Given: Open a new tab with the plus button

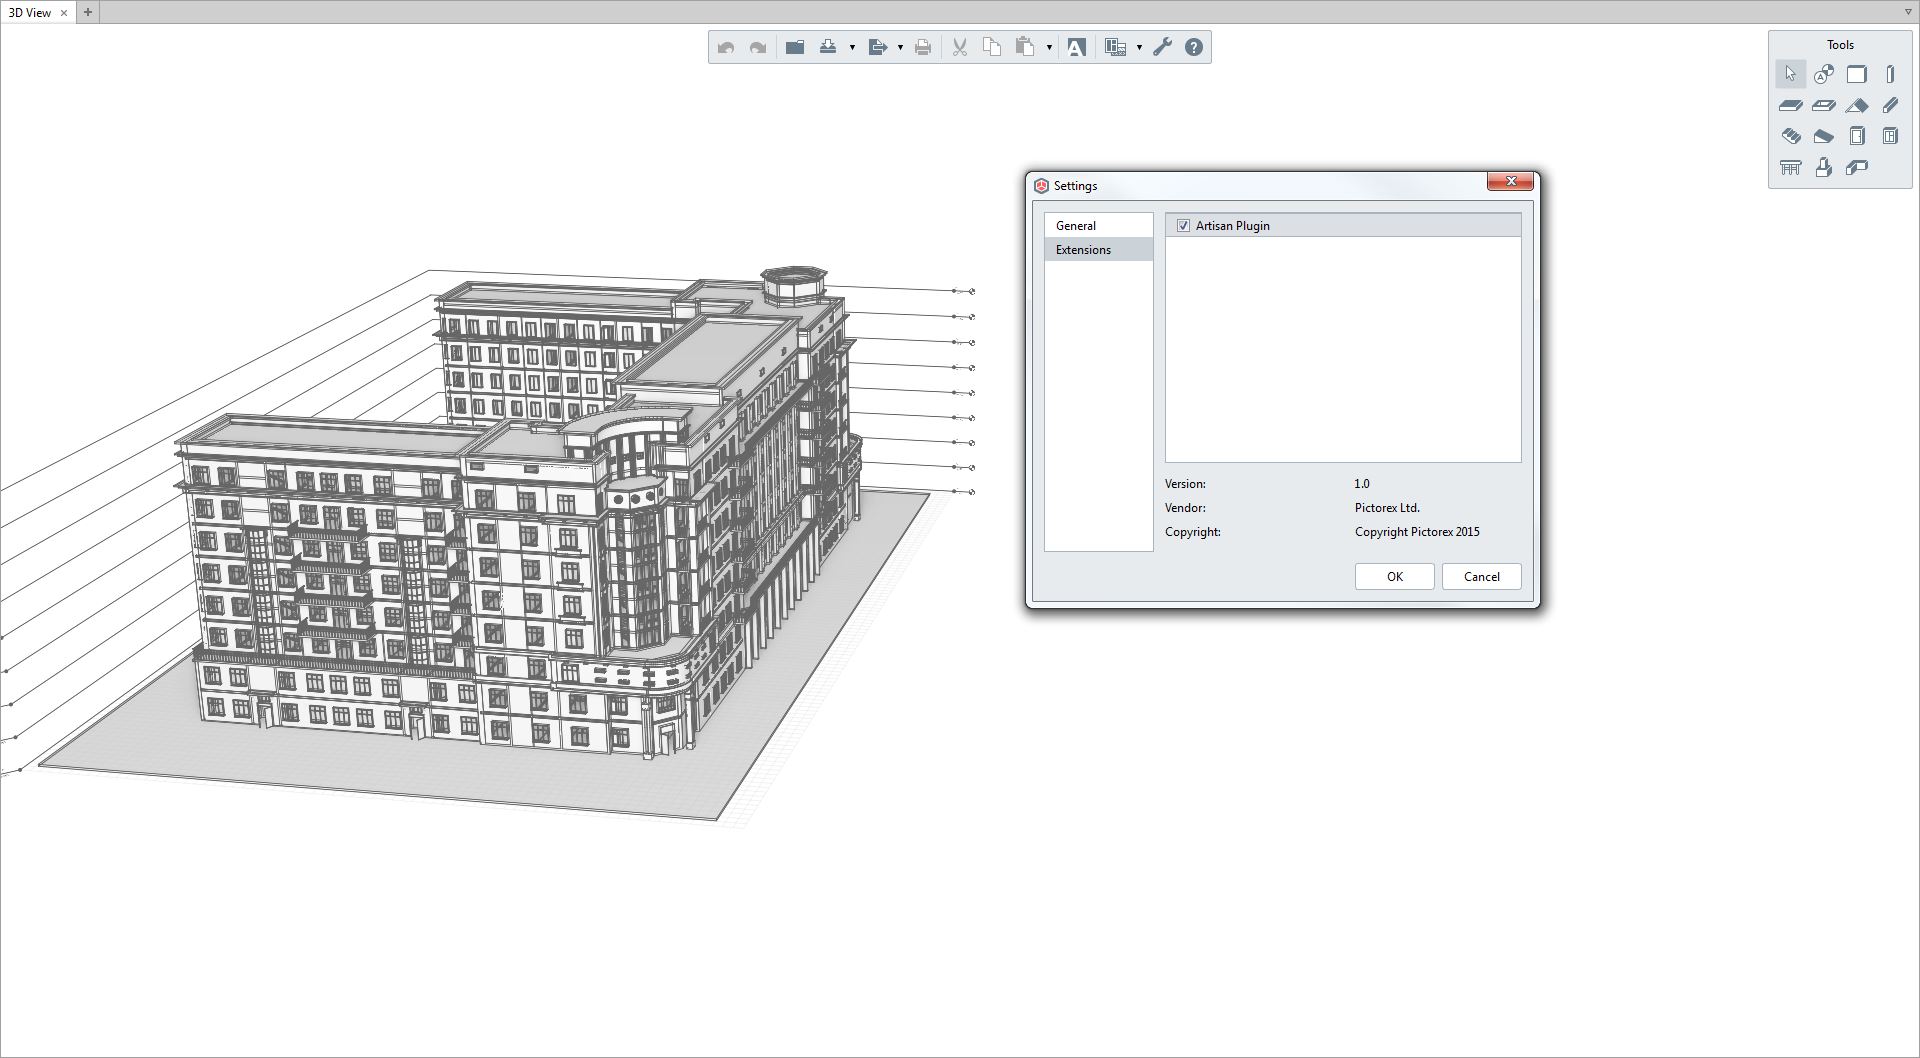Looking at the screenshot, I should point(88,12).
